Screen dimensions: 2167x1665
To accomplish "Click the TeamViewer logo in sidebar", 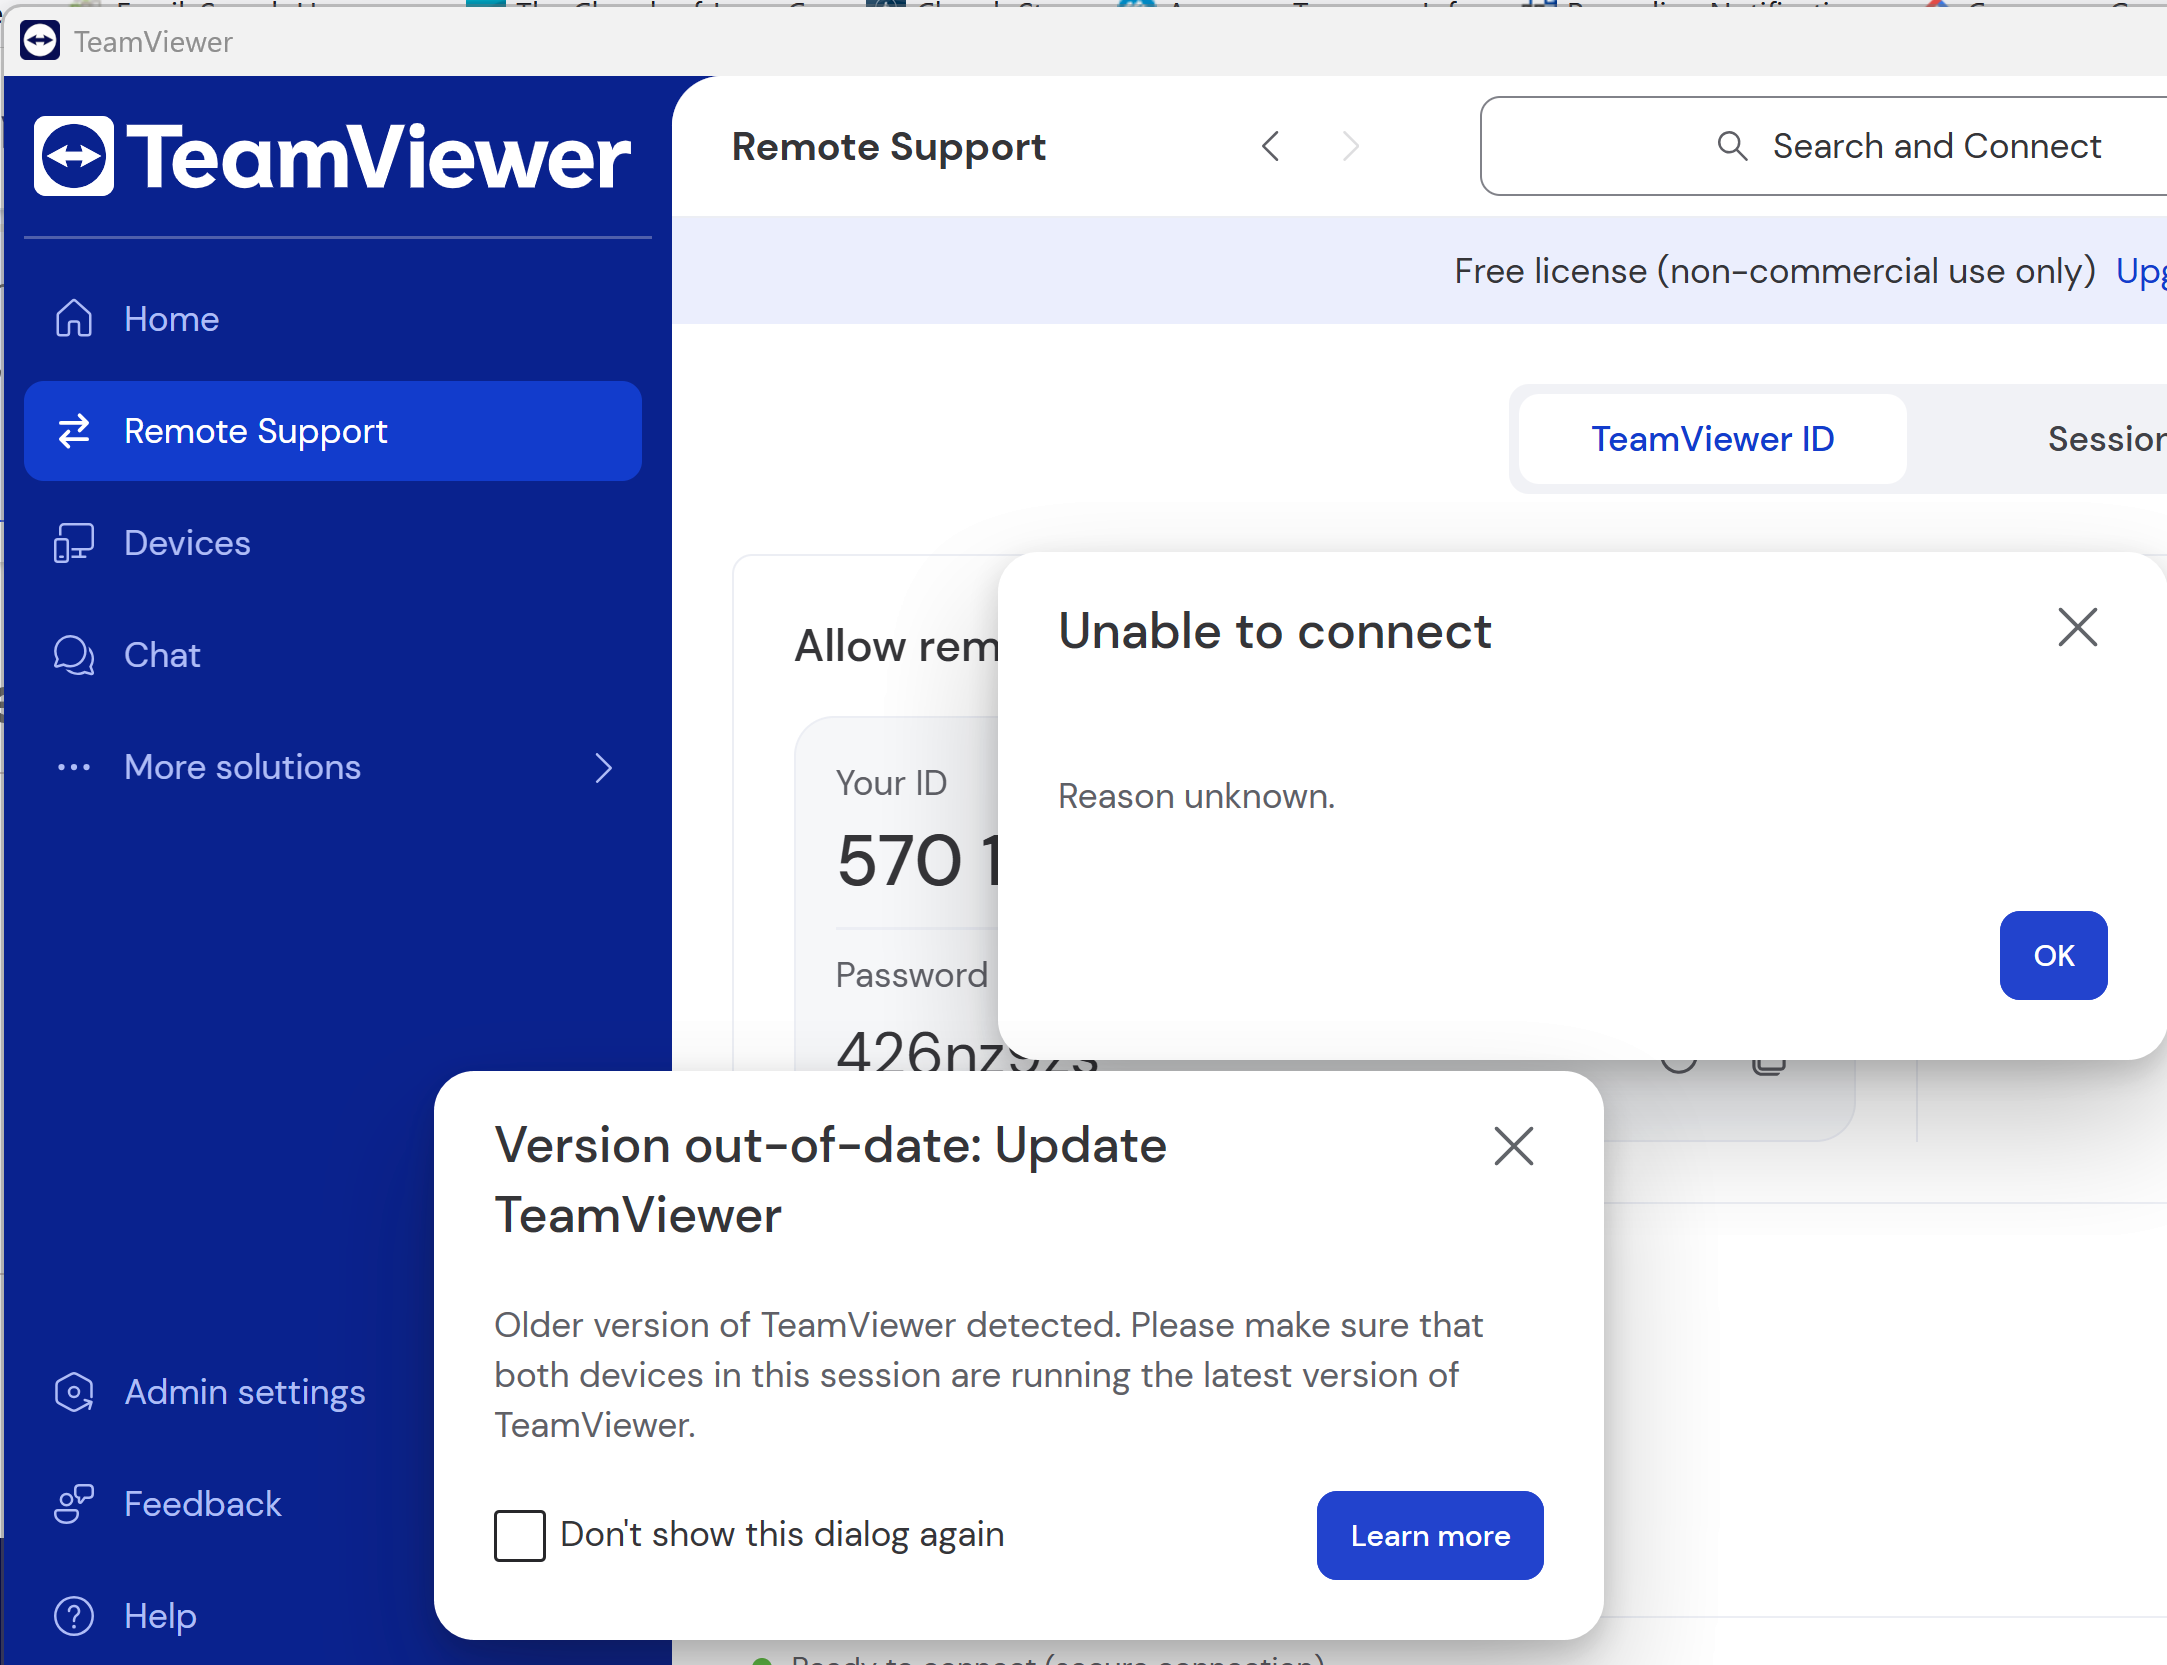I will click(x=332, y=156).
